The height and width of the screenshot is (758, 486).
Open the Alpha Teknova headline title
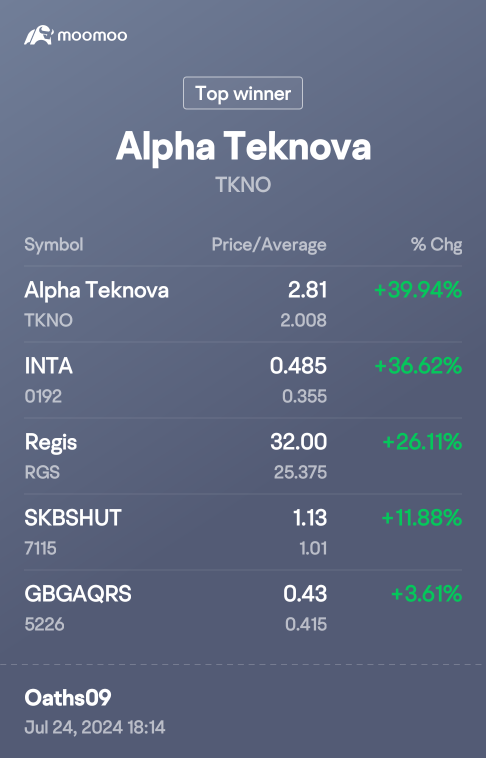click(x=243, y=146)
